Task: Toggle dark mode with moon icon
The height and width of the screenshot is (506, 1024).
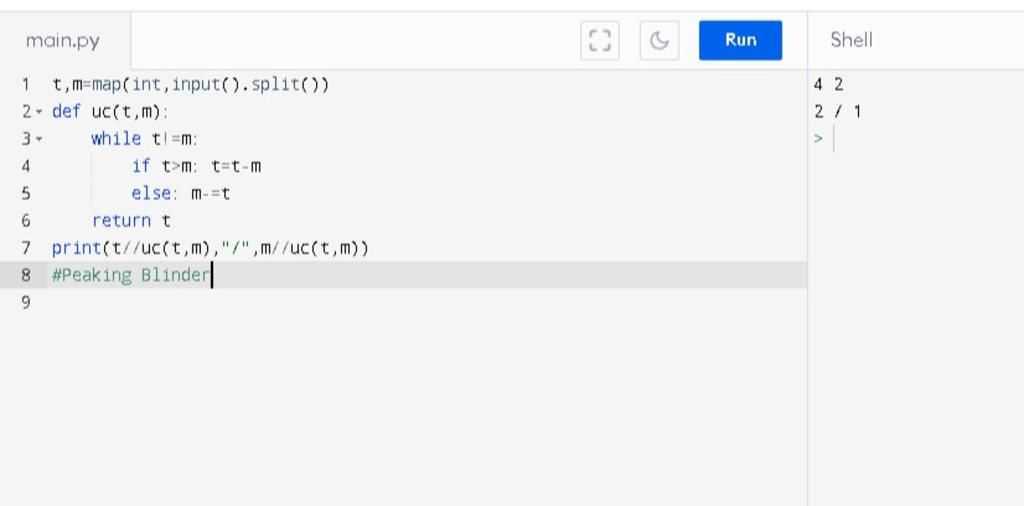Action: pyautogui.click(x=659, y=40)
